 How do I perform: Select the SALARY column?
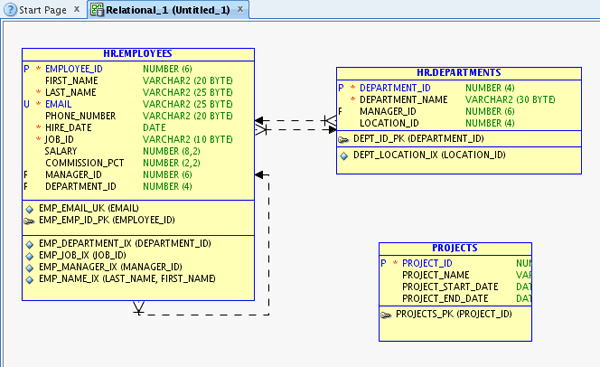click(61, 151)
